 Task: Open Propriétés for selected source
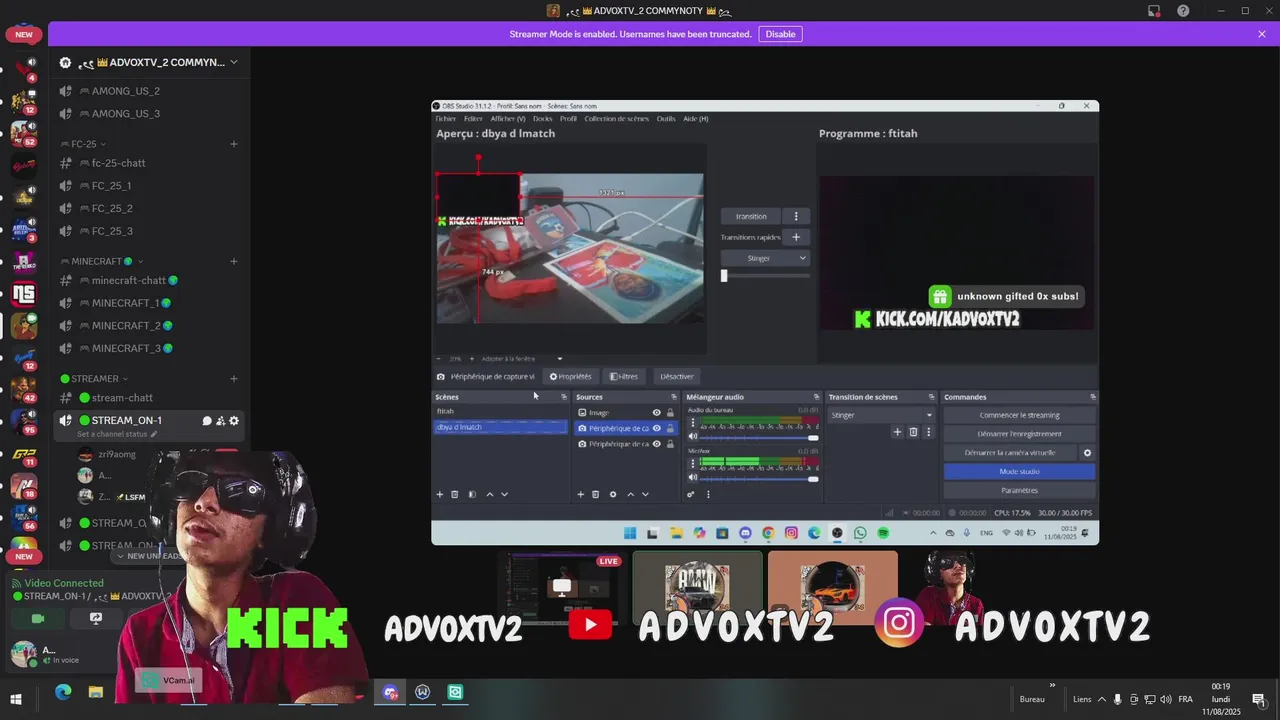[571, 377]
